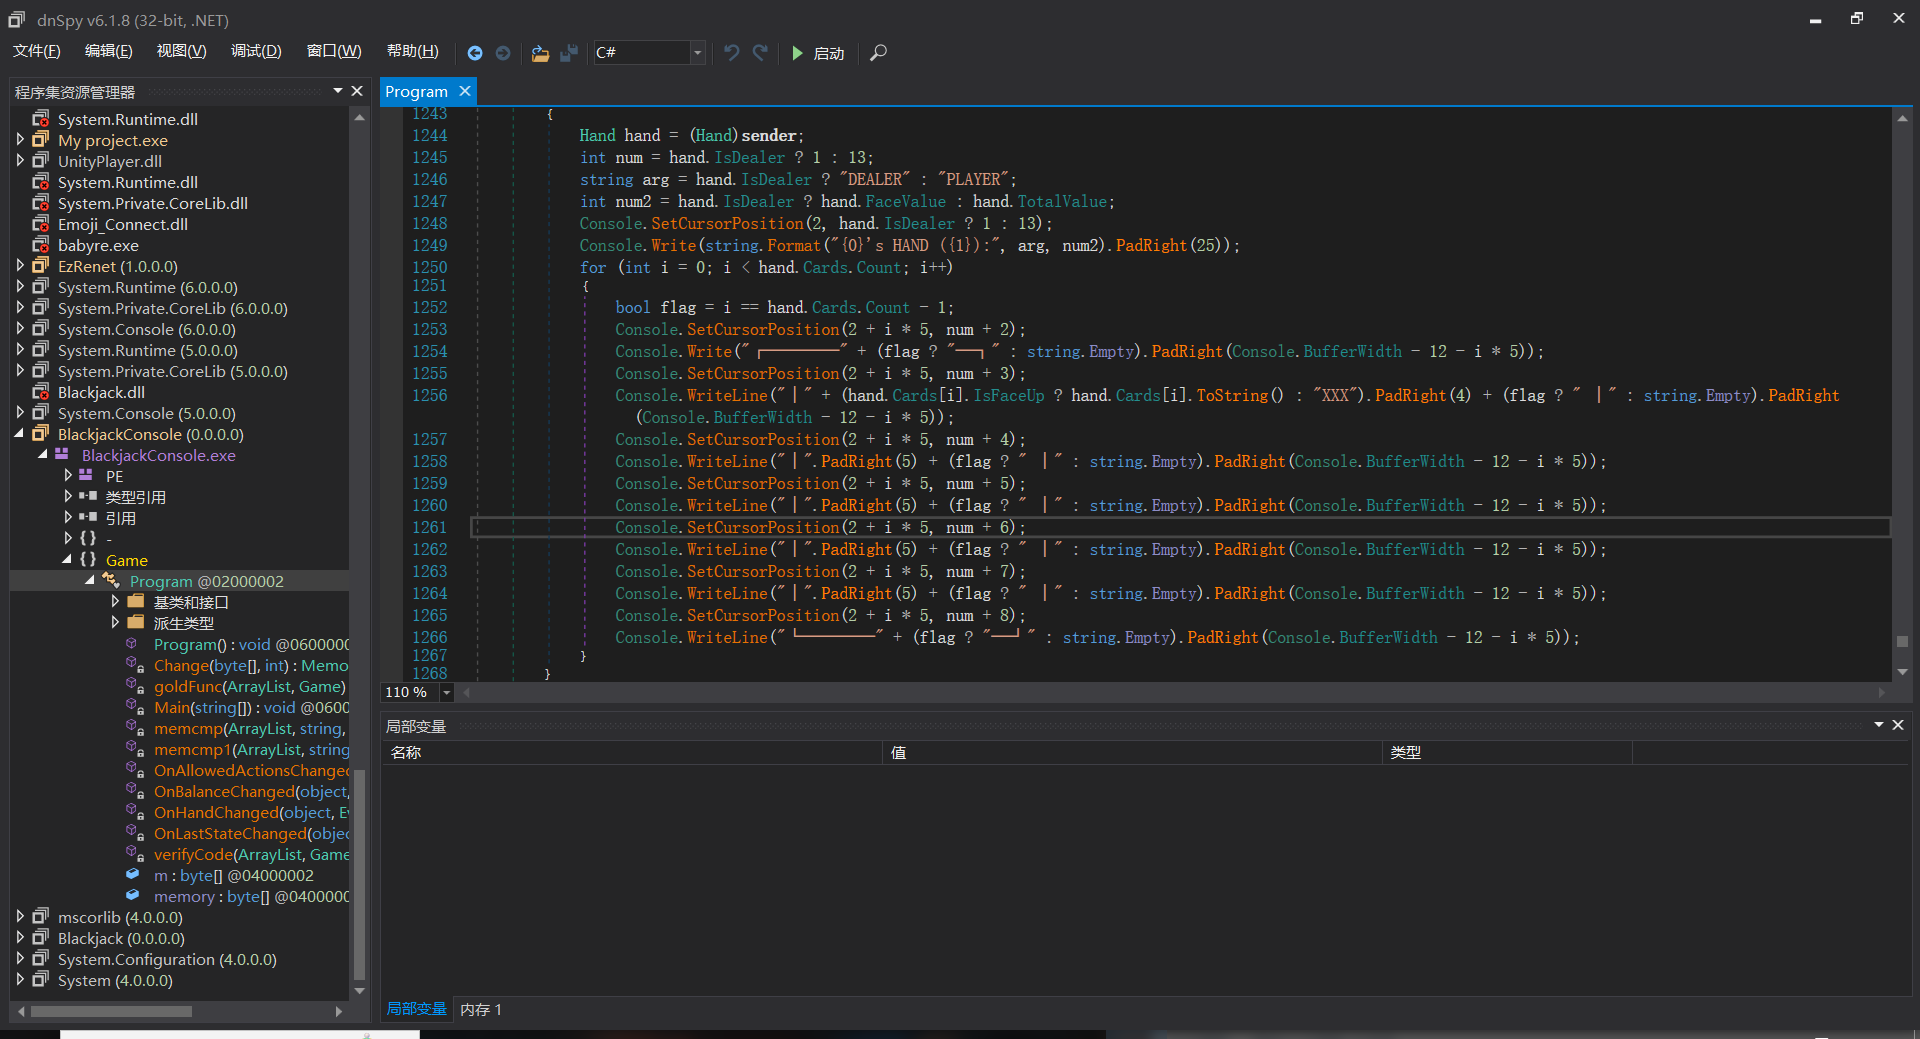Select Emoji_Connect.dll assembly icon
The image size is (1920, 1039).
[x=40, y=224]
